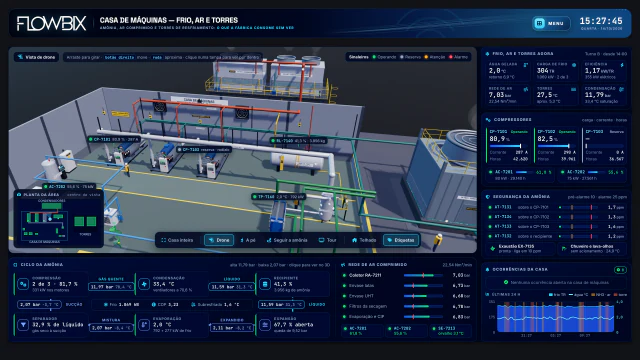The width and height of the screenshot is (640, 360).
Task: Open the MENU button in header
Action: 551,23
